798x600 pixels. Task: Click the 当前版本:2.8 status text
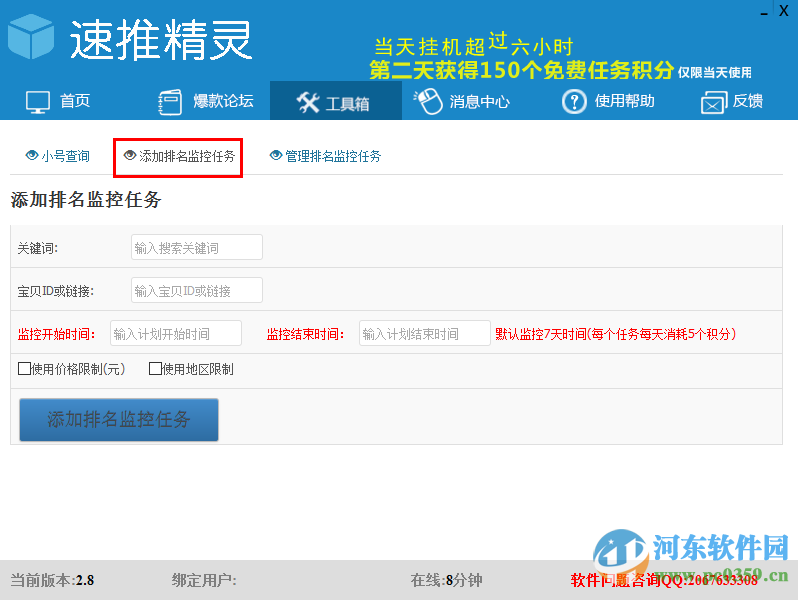click(x=52, y=580)
